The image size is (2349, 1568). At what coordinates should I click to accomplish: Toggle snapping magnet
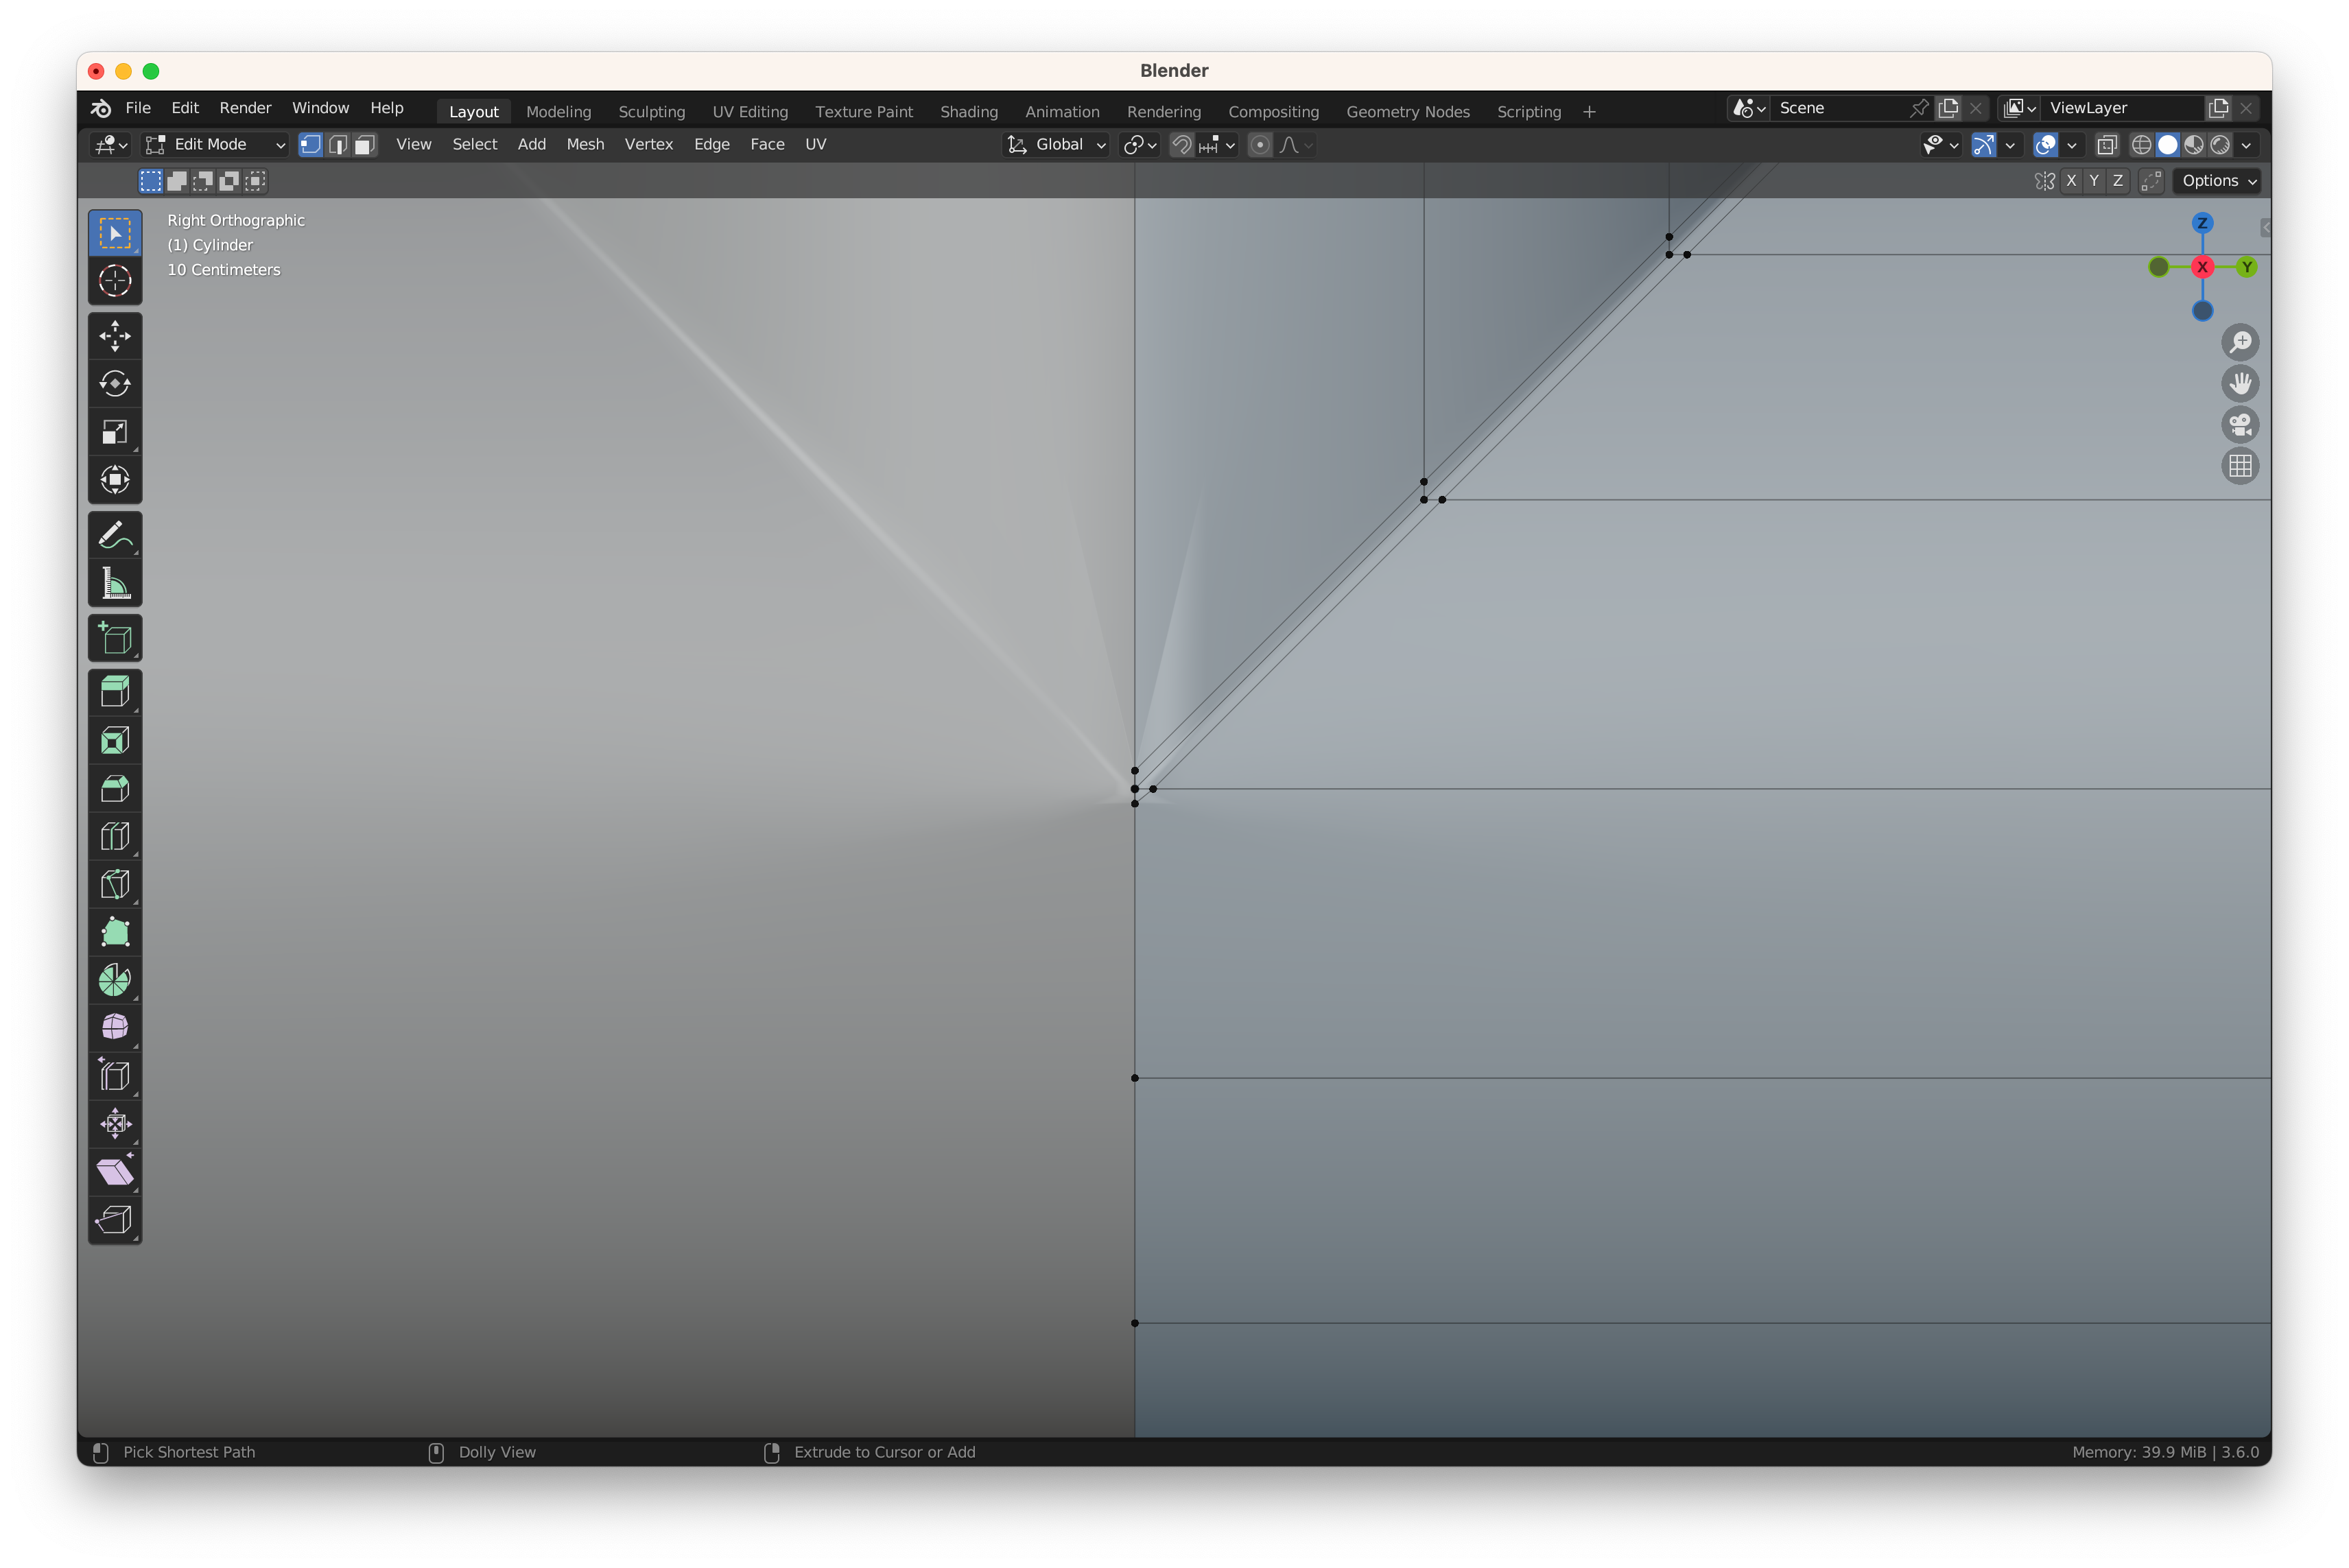point(1181,145)
